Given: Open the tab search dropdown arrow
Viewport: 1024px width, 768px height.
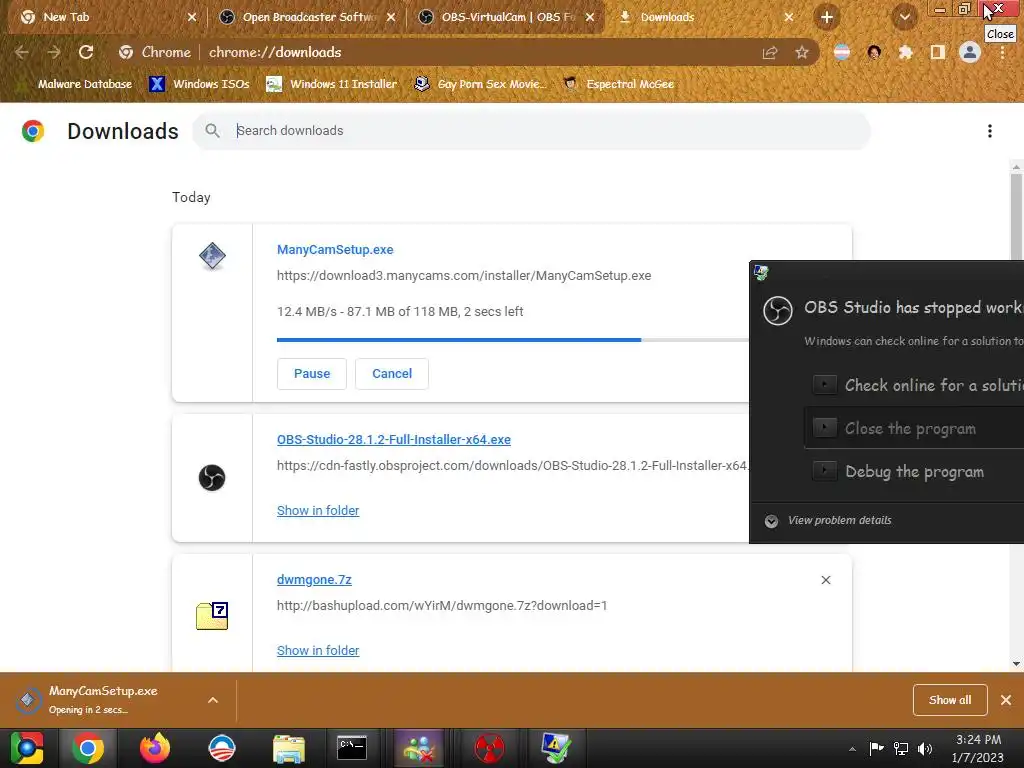Looking at the screenshot, I should (x=904, y=18).
